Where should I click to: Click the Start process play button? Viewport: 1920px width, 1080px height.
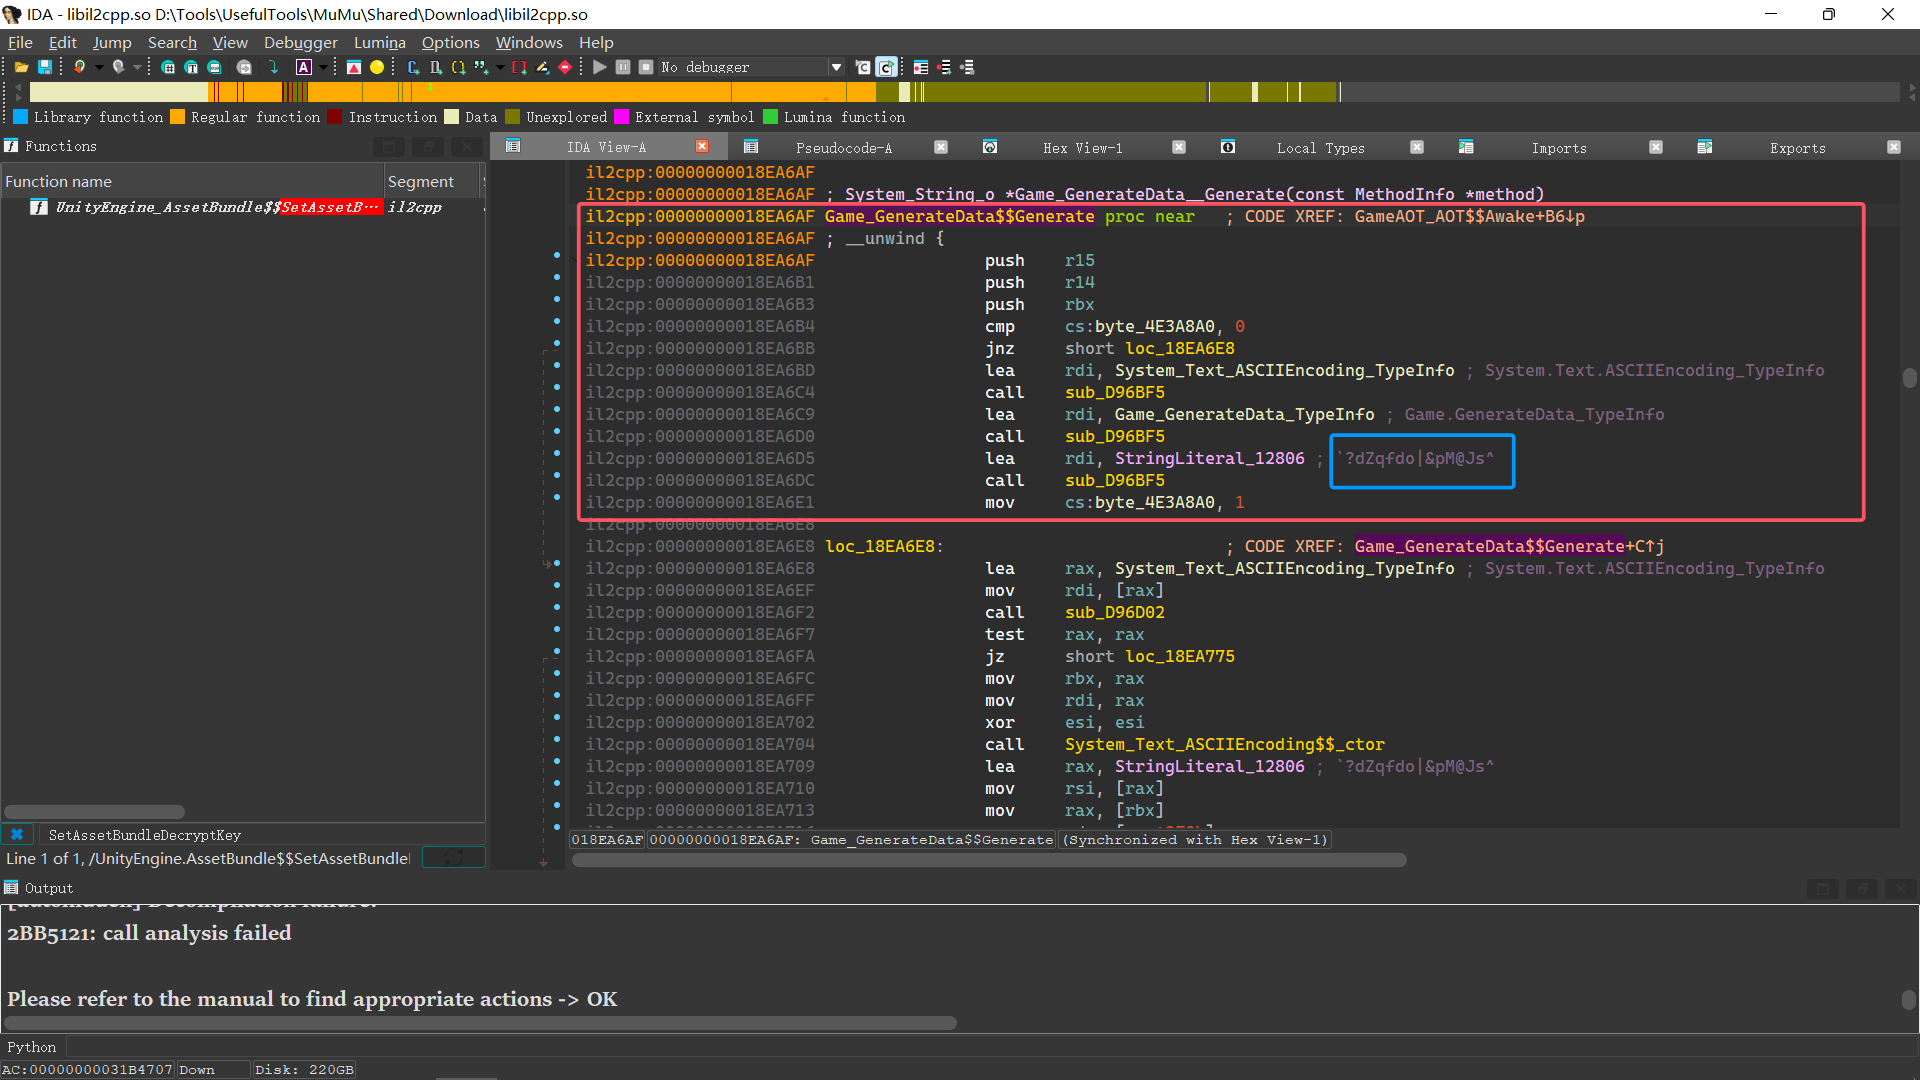pyautogui.click(x=599, y=67)
